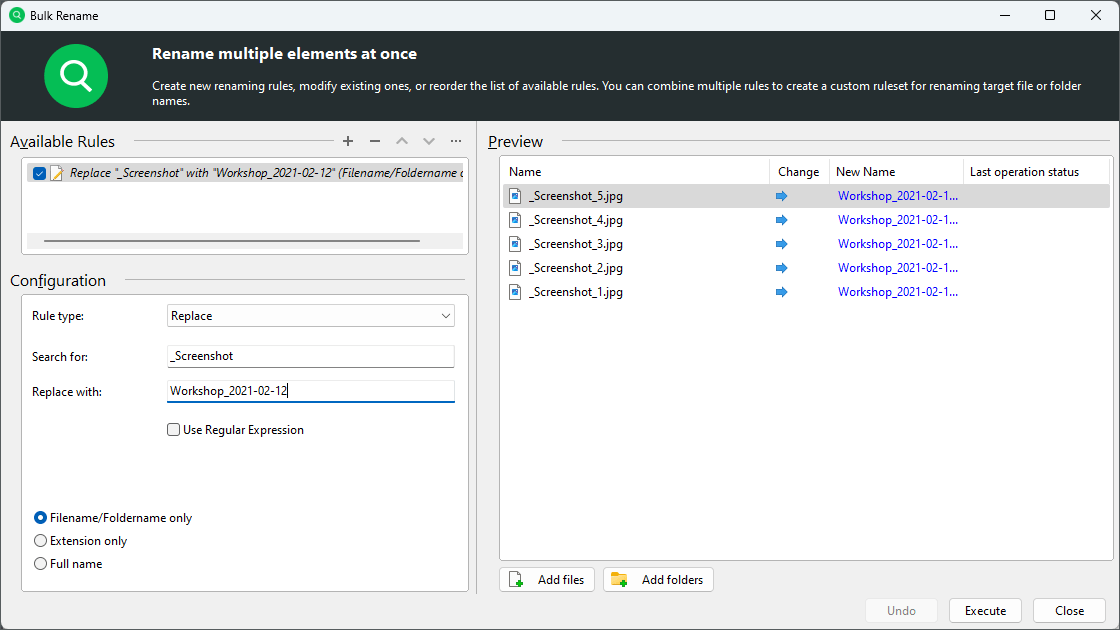Enable Use Regular Expression checkbox
Image resolution: width=1120 pixels, height=630 pixels.
pyautogui.click(x=174, y=430)
